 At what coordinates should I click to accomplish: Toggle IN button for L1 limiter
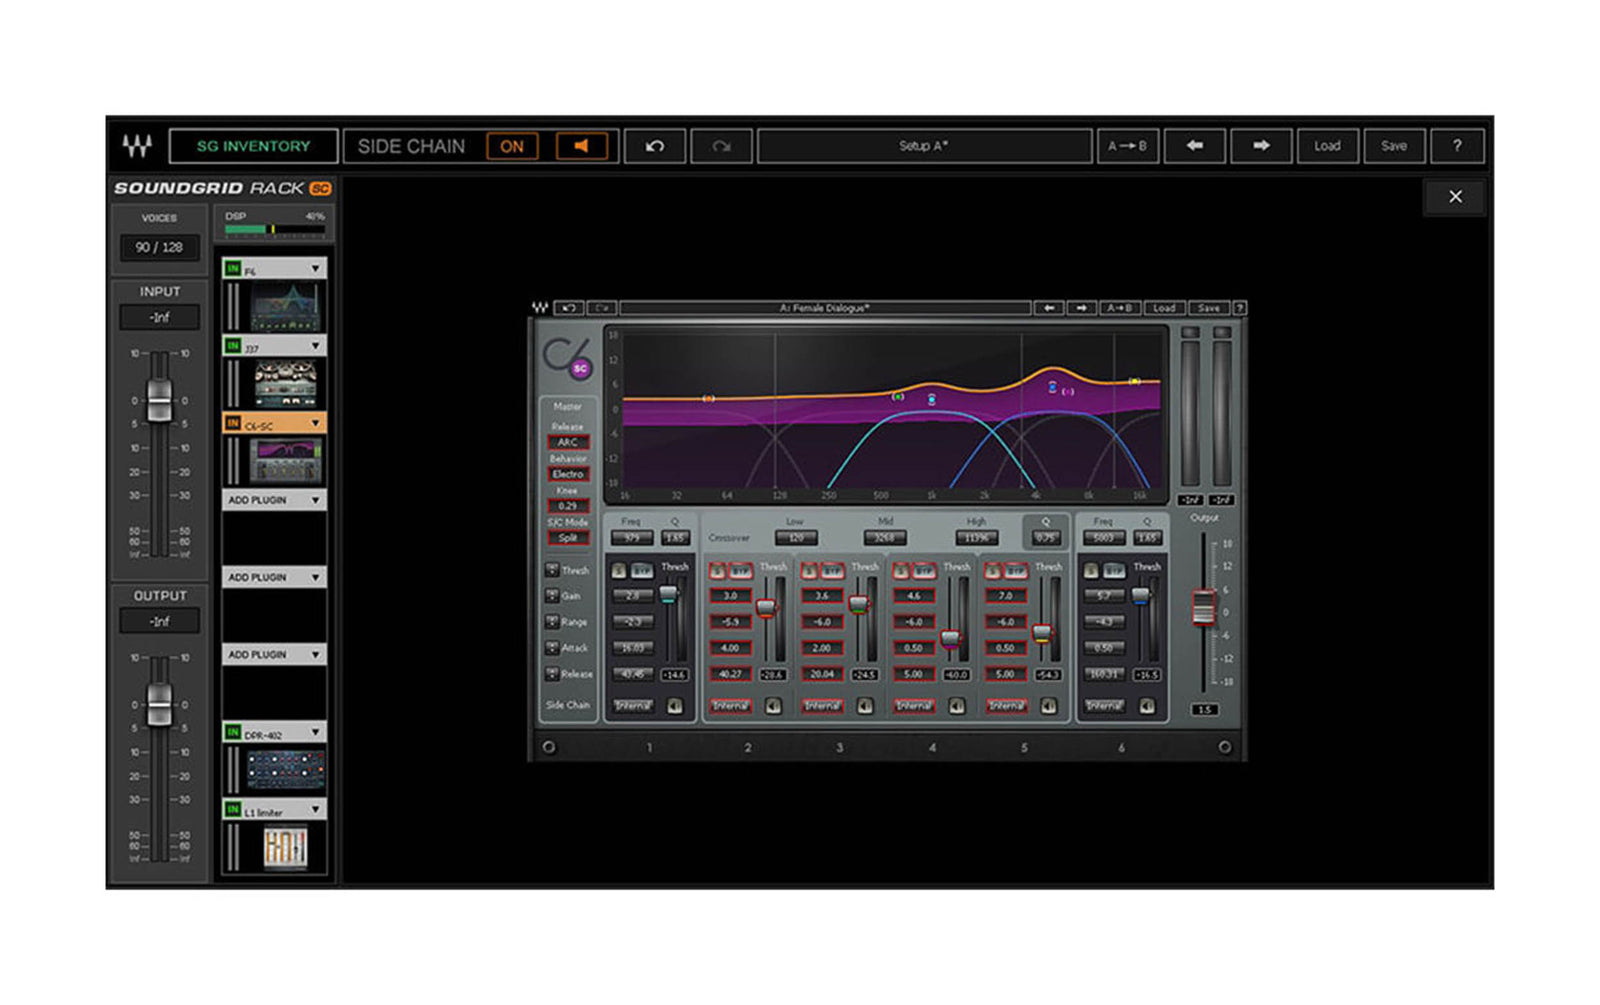[x=233, y=809]
